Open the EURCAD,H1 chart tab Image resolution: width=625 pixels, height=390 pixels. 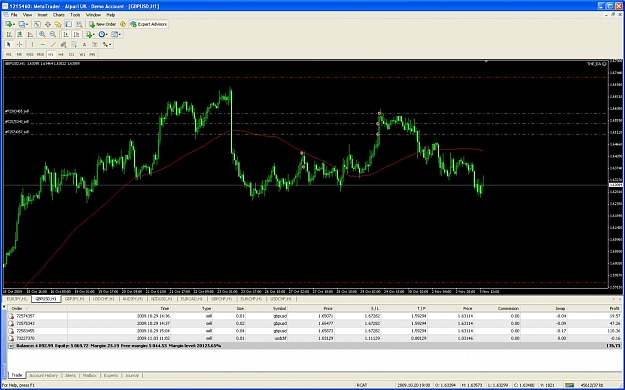(191, 299)
